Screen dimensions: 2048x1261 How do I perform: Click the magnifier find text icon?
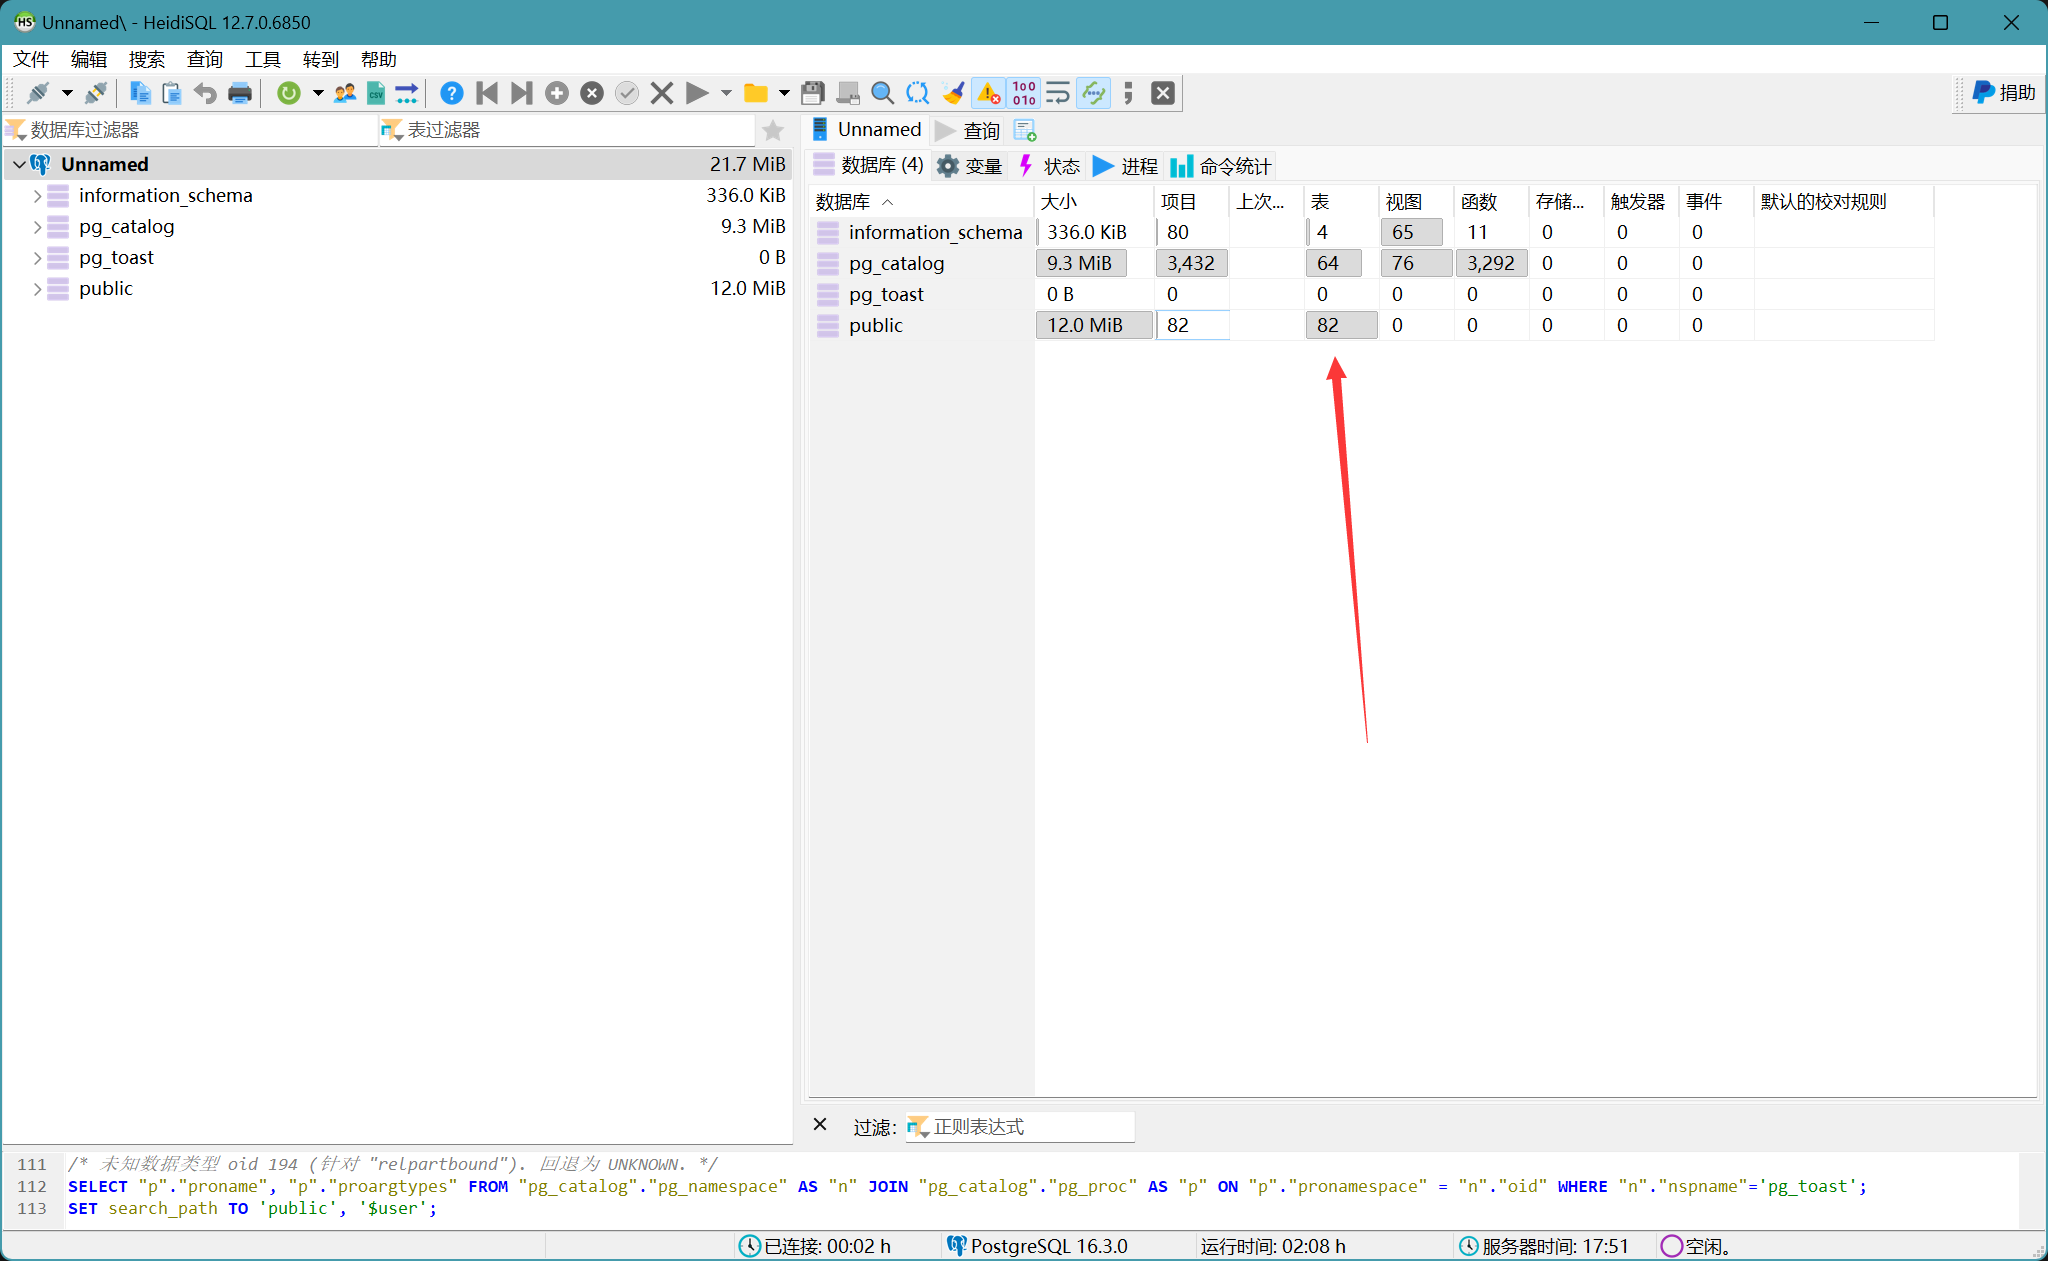[x=882, y=93]
